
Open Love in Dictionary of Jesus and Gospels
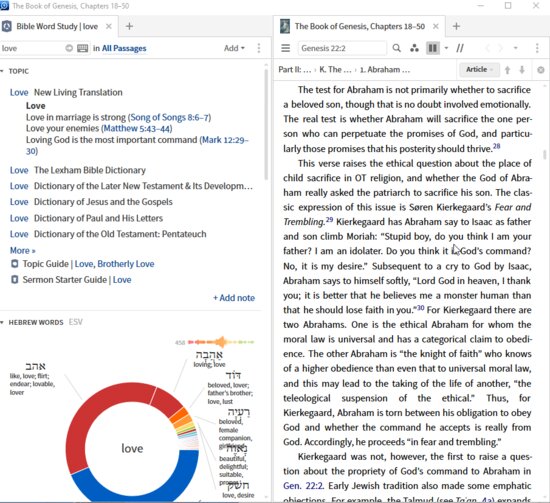click(x=19, y=202)
